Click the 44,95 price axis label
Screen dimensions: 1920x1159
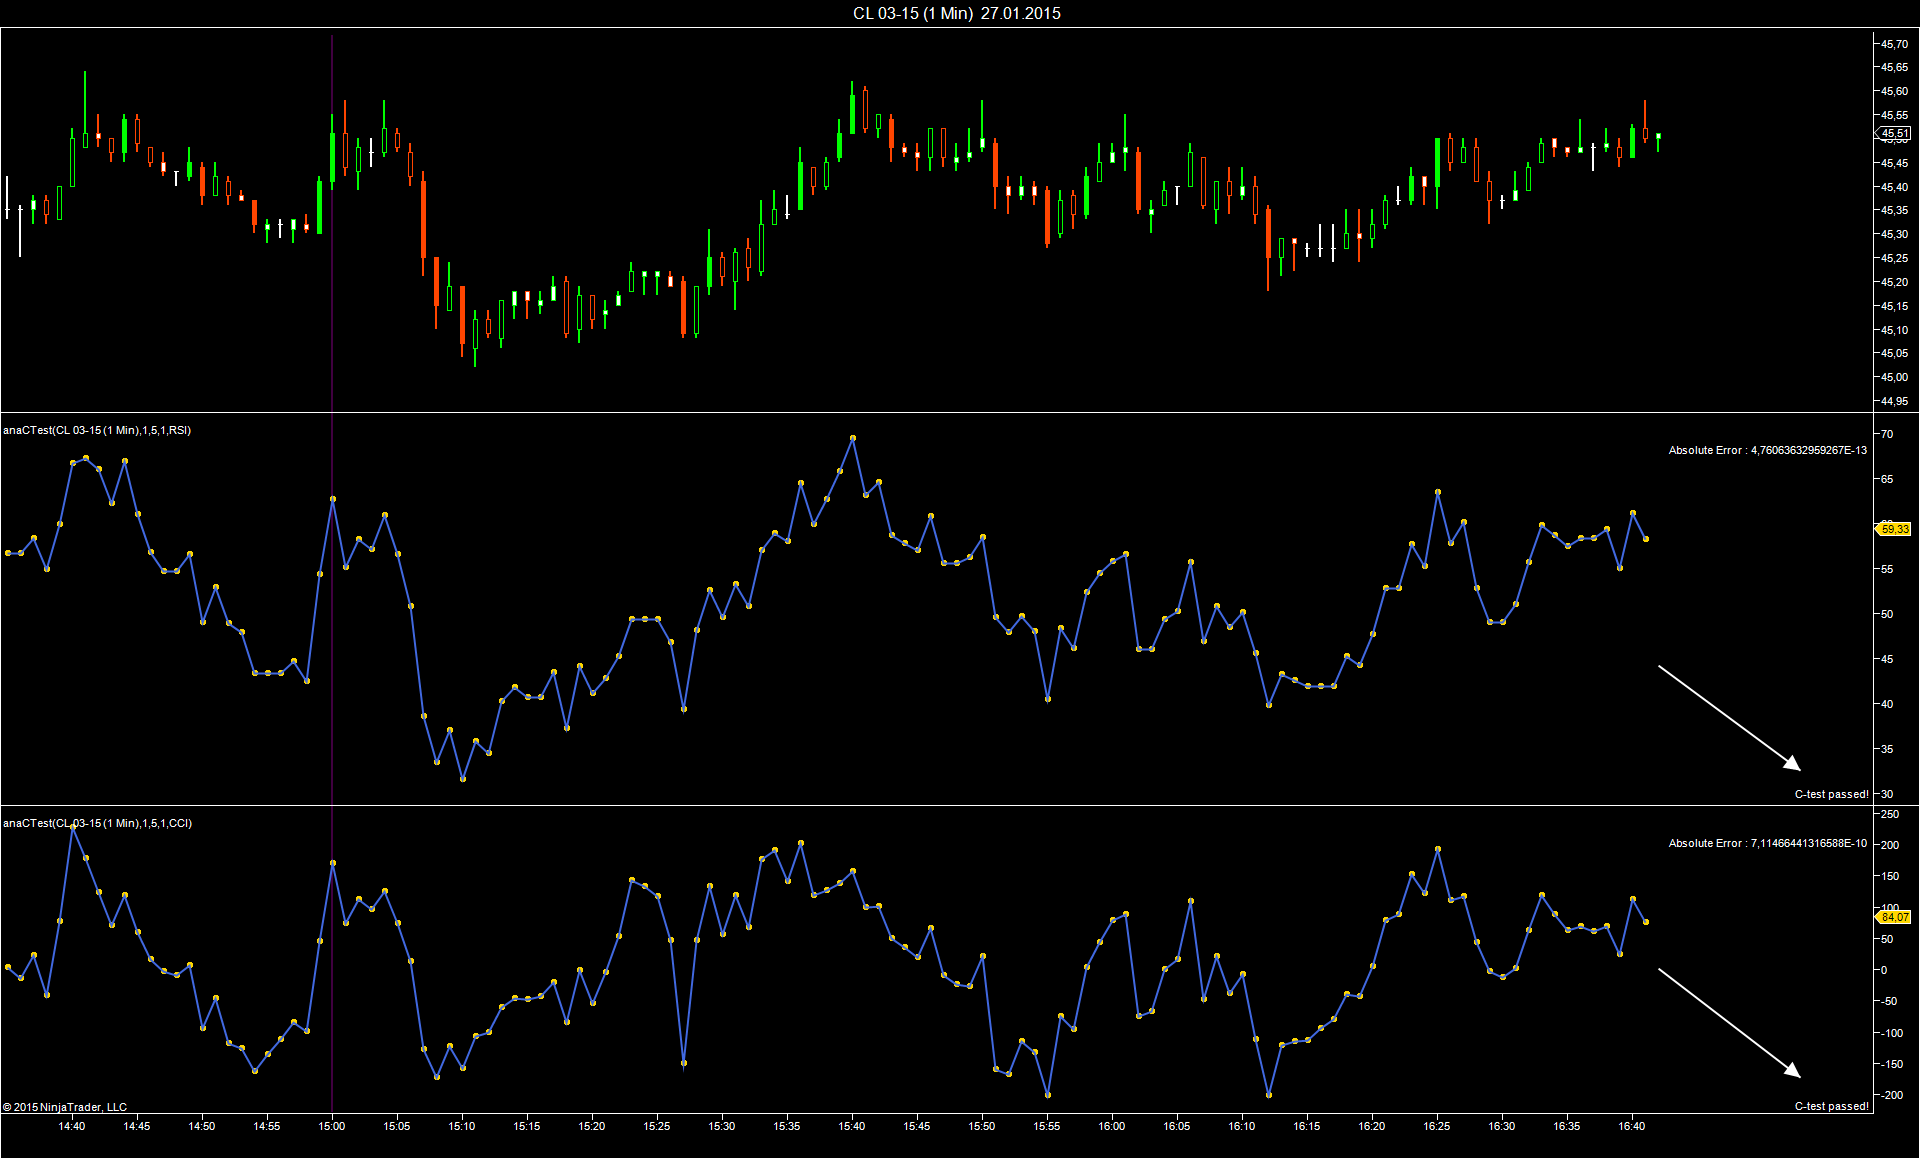click(x=1894, y=401)
